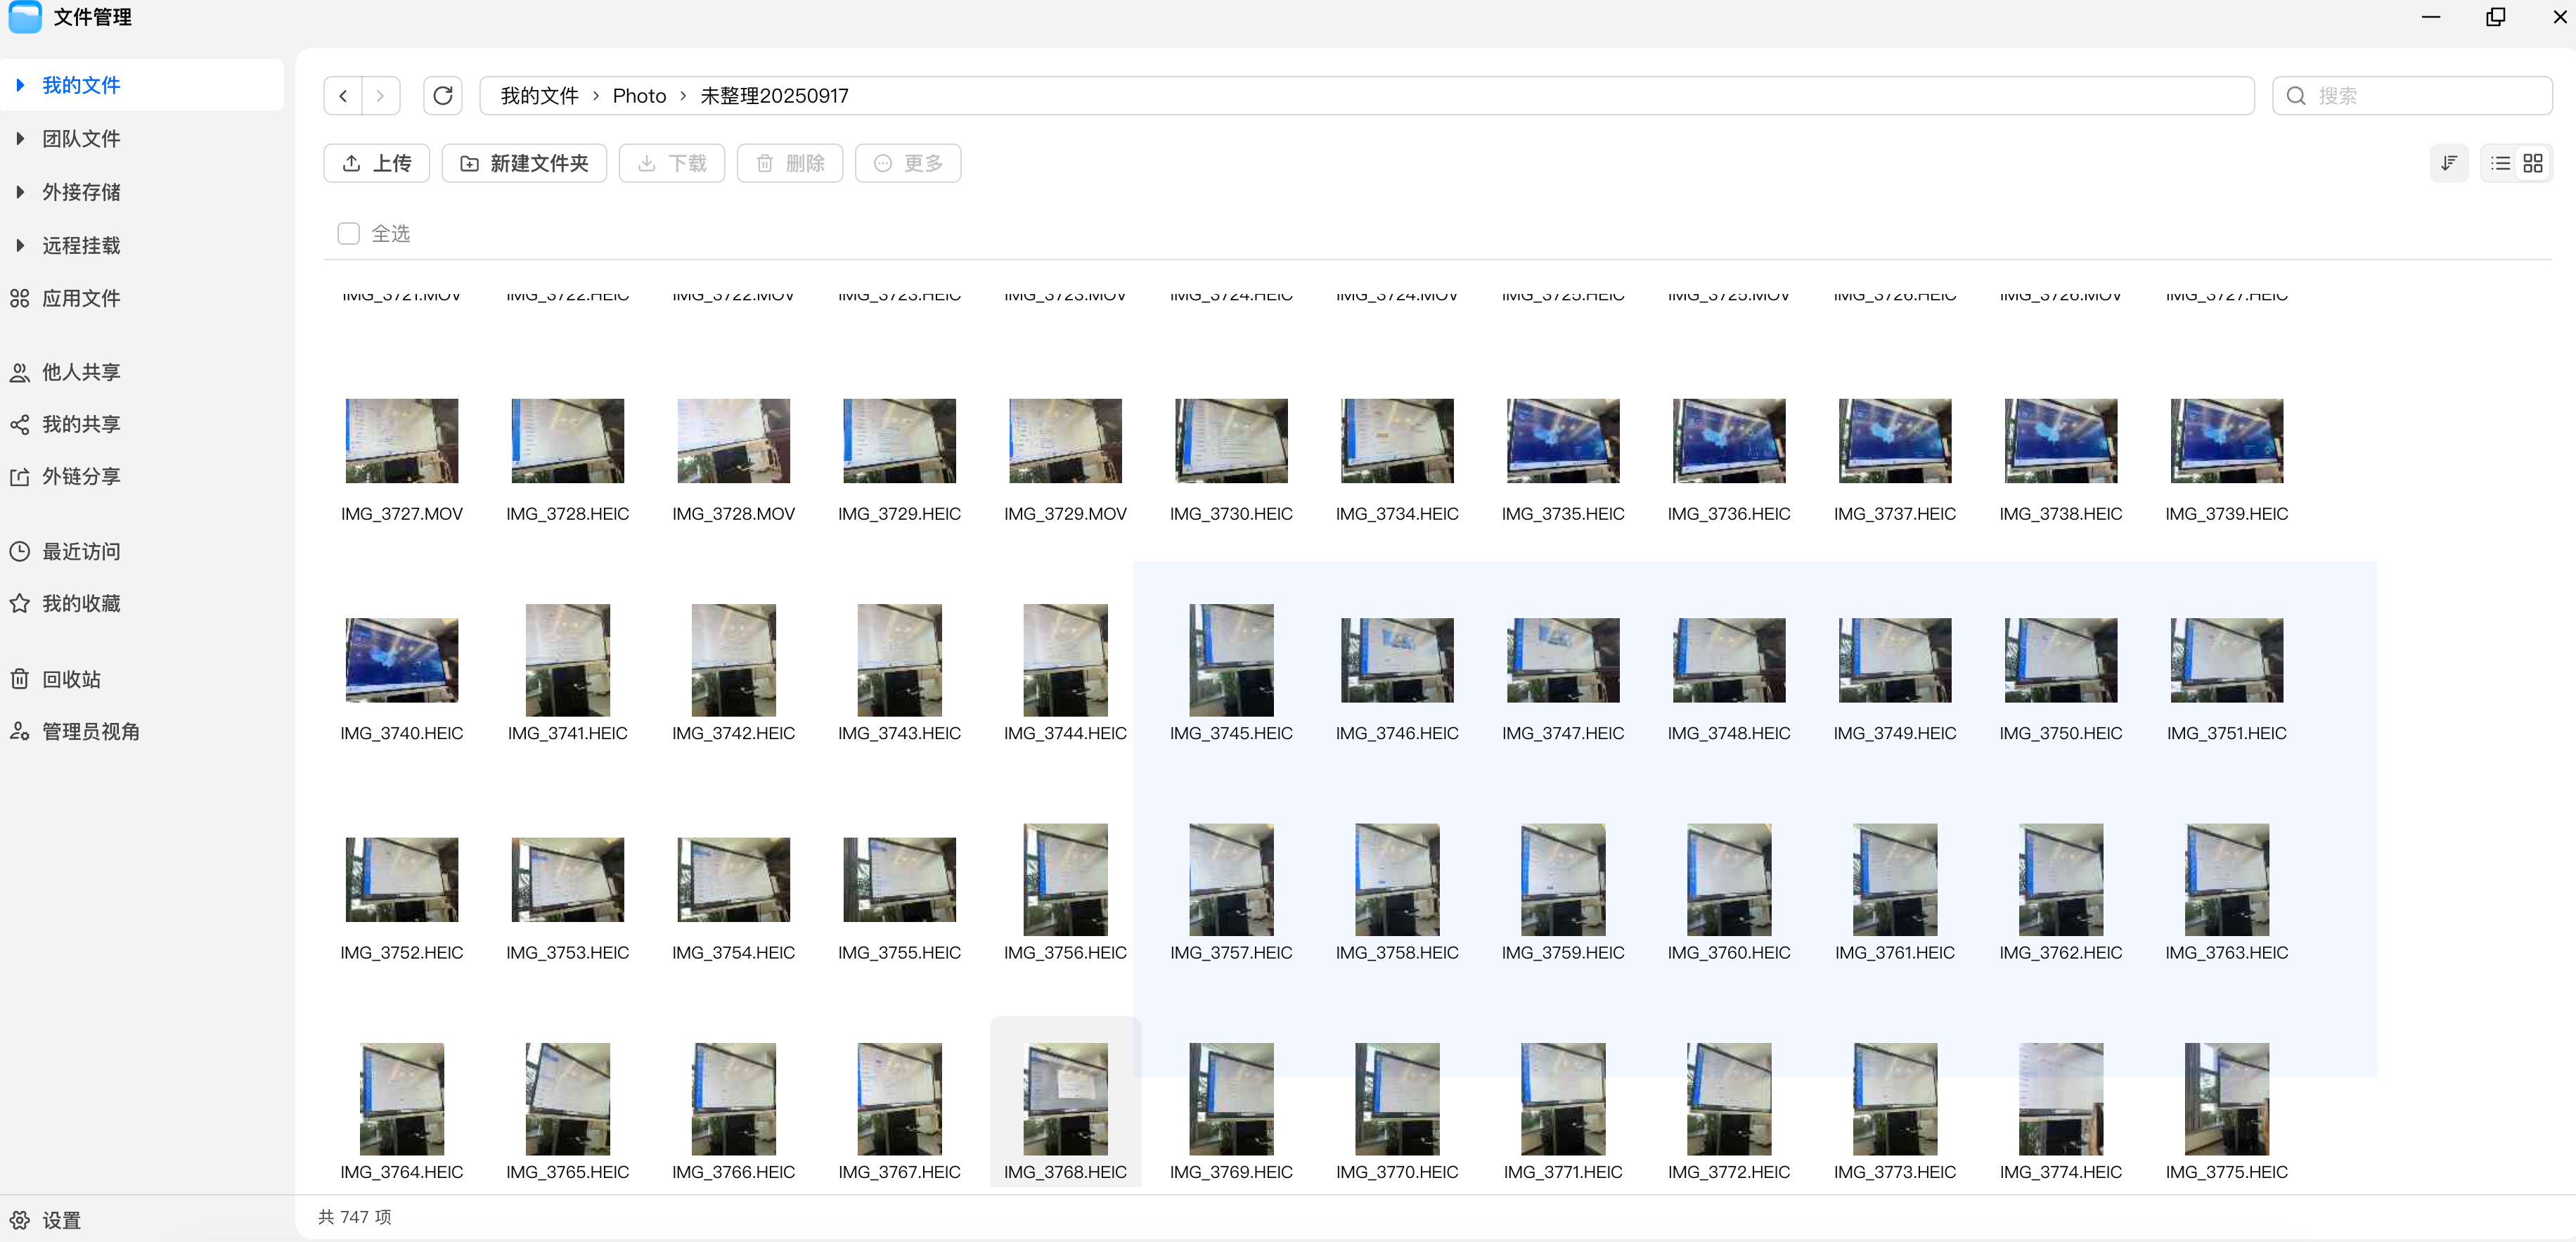Expand the 我的文件 tree node
2576x1242 pixels.
tap(20, 85)
